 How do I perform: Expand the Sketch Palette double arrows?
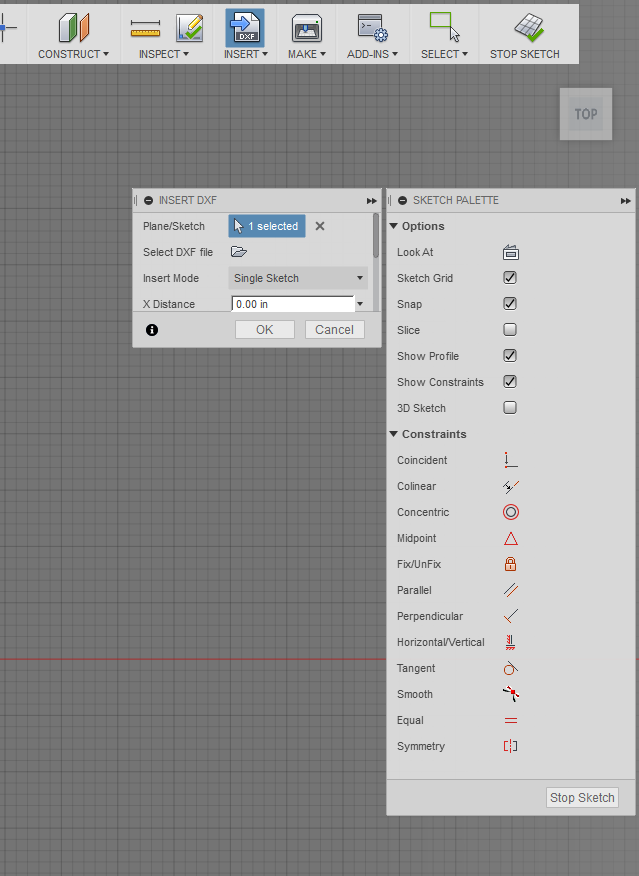click(626, 201)
